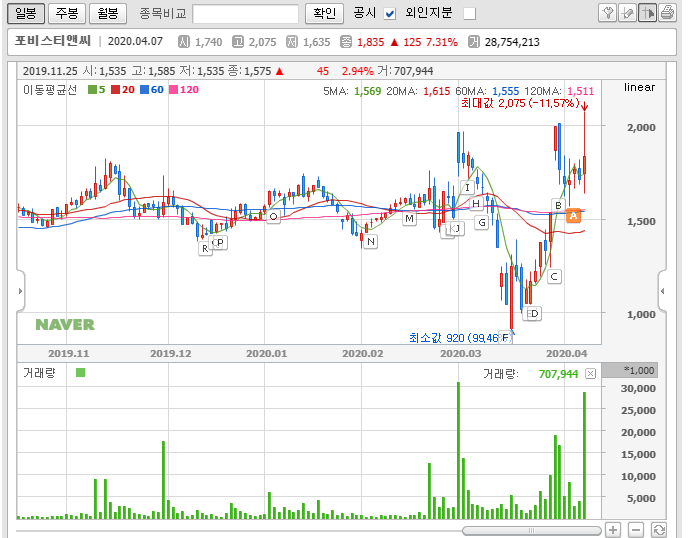Collapse the right side panel arrow

click(662, 291)
